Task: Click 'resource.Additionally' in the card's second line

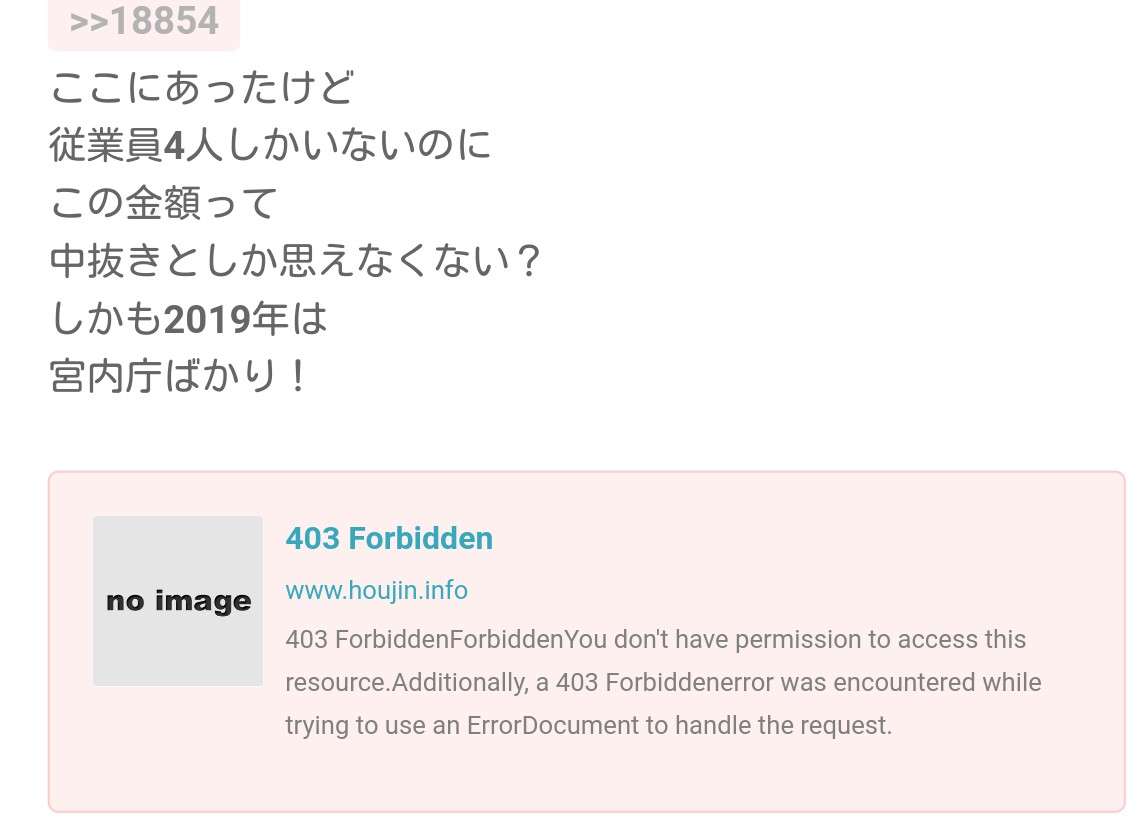Action: coord(406,682)
